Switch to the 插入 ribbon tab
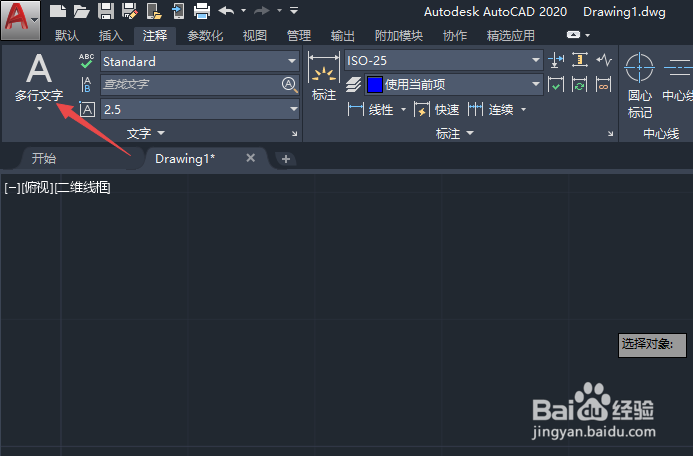The image size is (693, 456). (x=110, y=35)
